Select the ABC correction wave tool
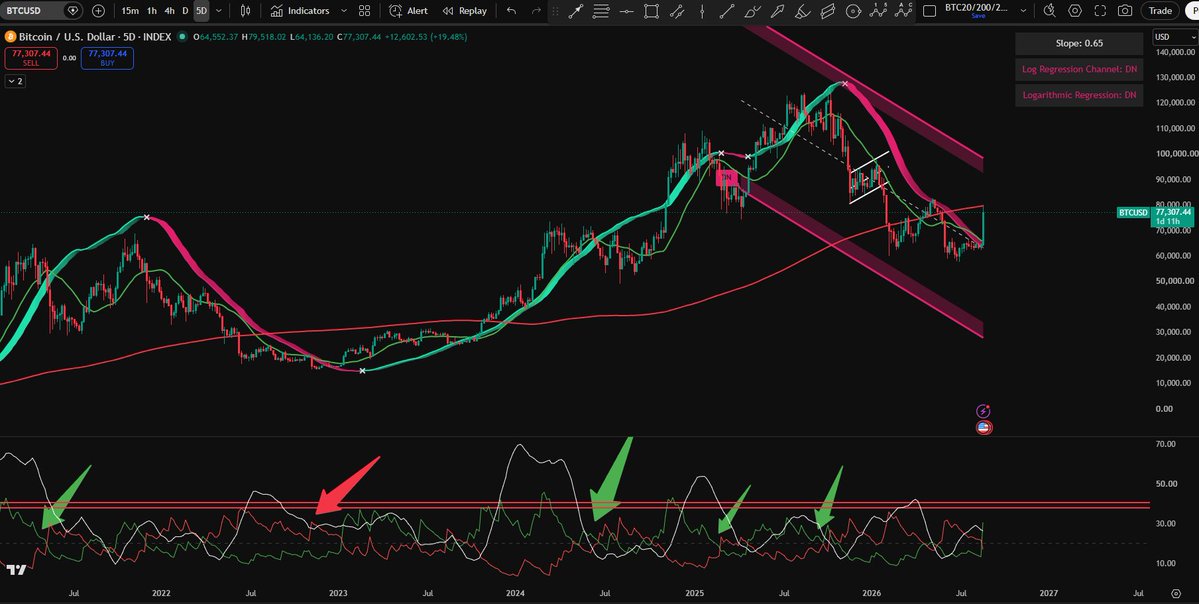This screenshot has width=1199, height=604. point(902,11)
